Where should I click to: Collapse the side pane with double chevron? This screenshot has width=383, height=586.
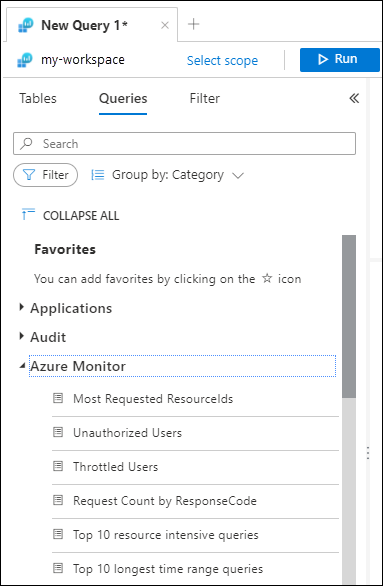click(x=354, y=98)
